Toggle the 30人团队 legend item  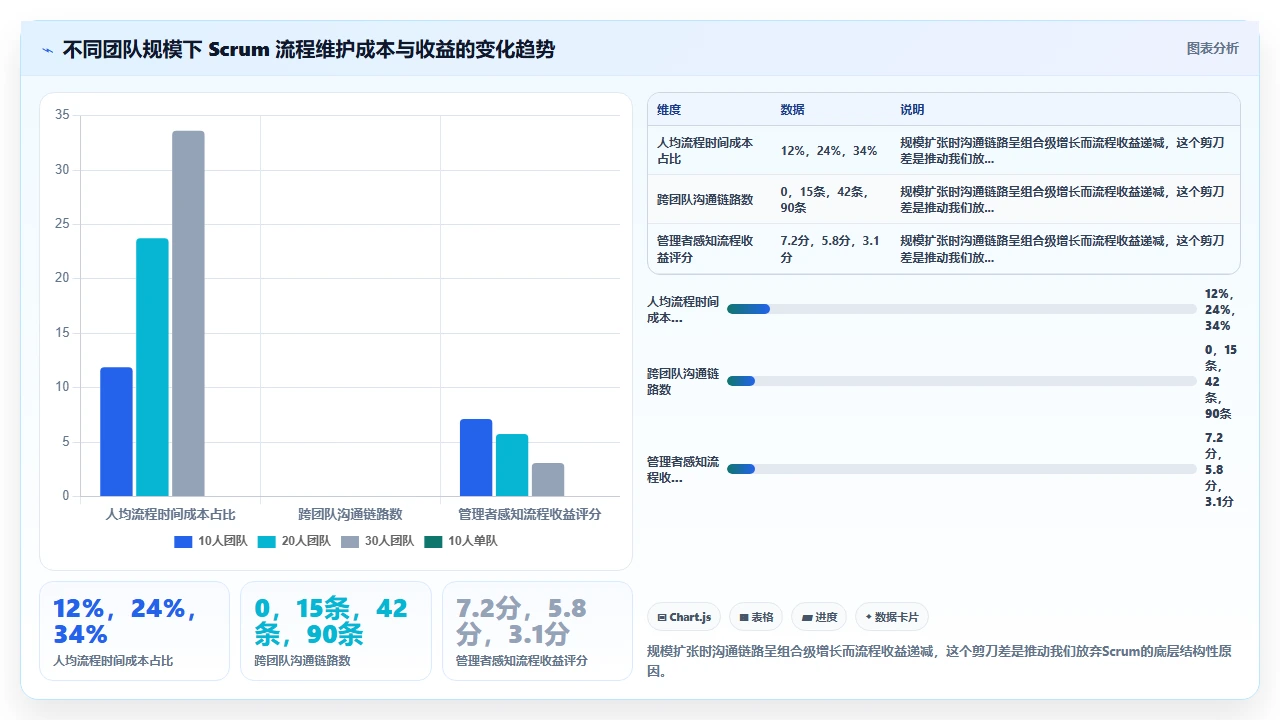click(x=378, y=541)
